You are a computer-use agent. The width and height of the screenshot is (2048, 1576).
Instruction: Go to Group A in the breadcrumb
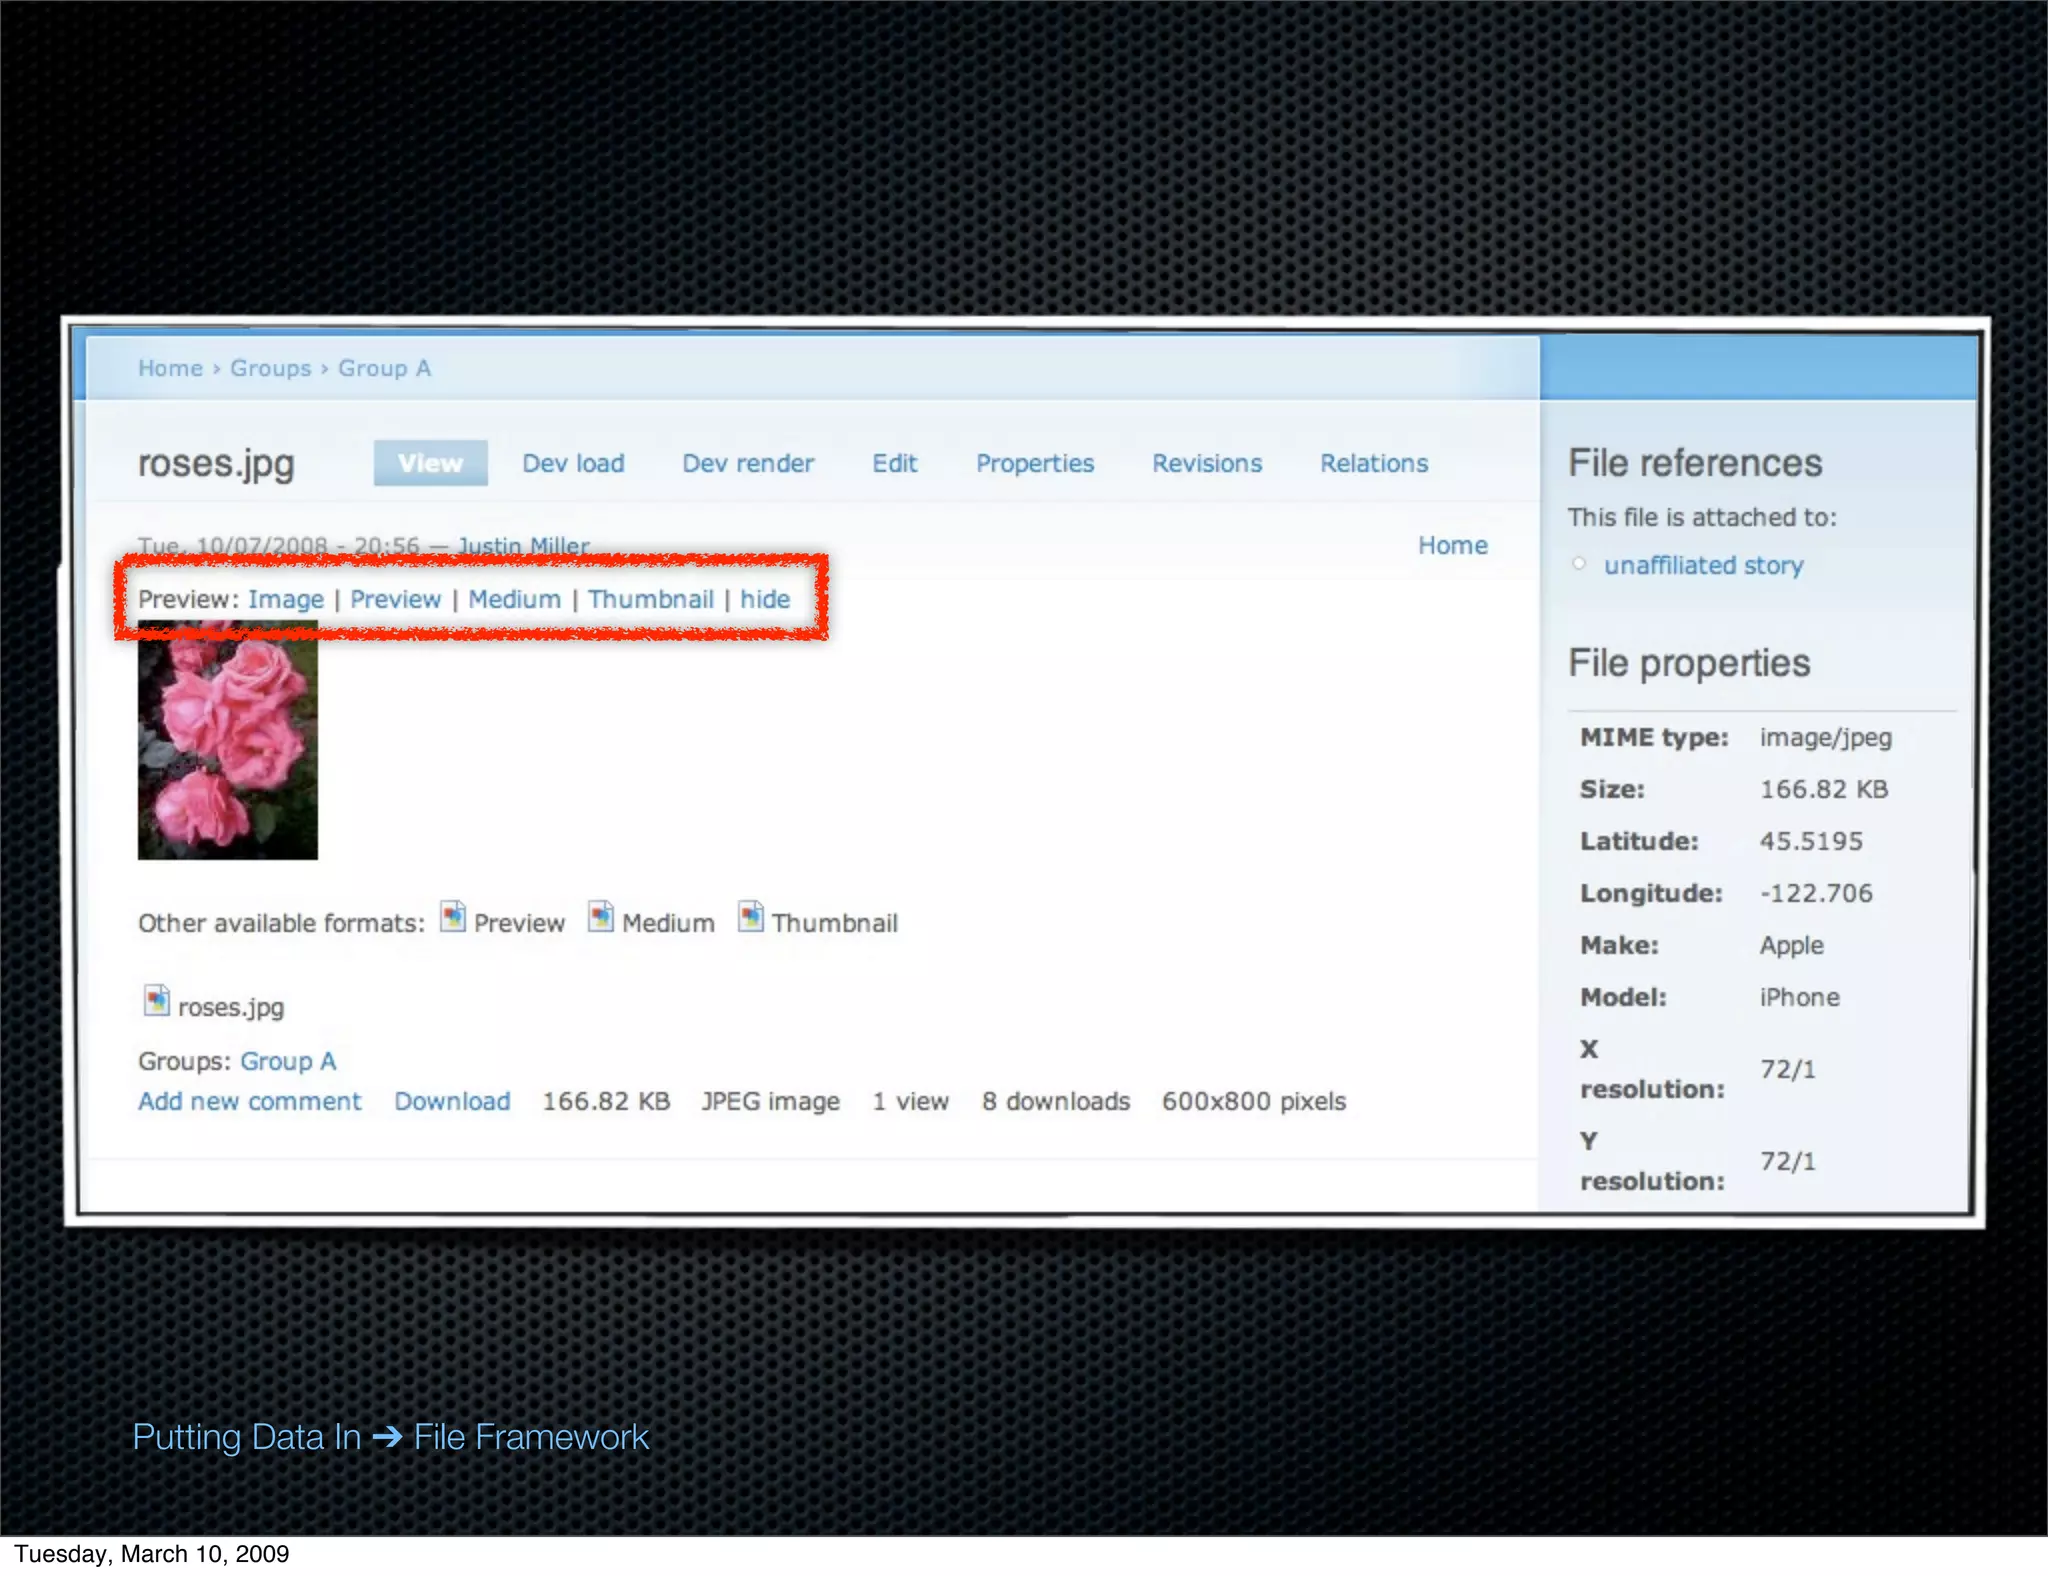click(384, 368)
